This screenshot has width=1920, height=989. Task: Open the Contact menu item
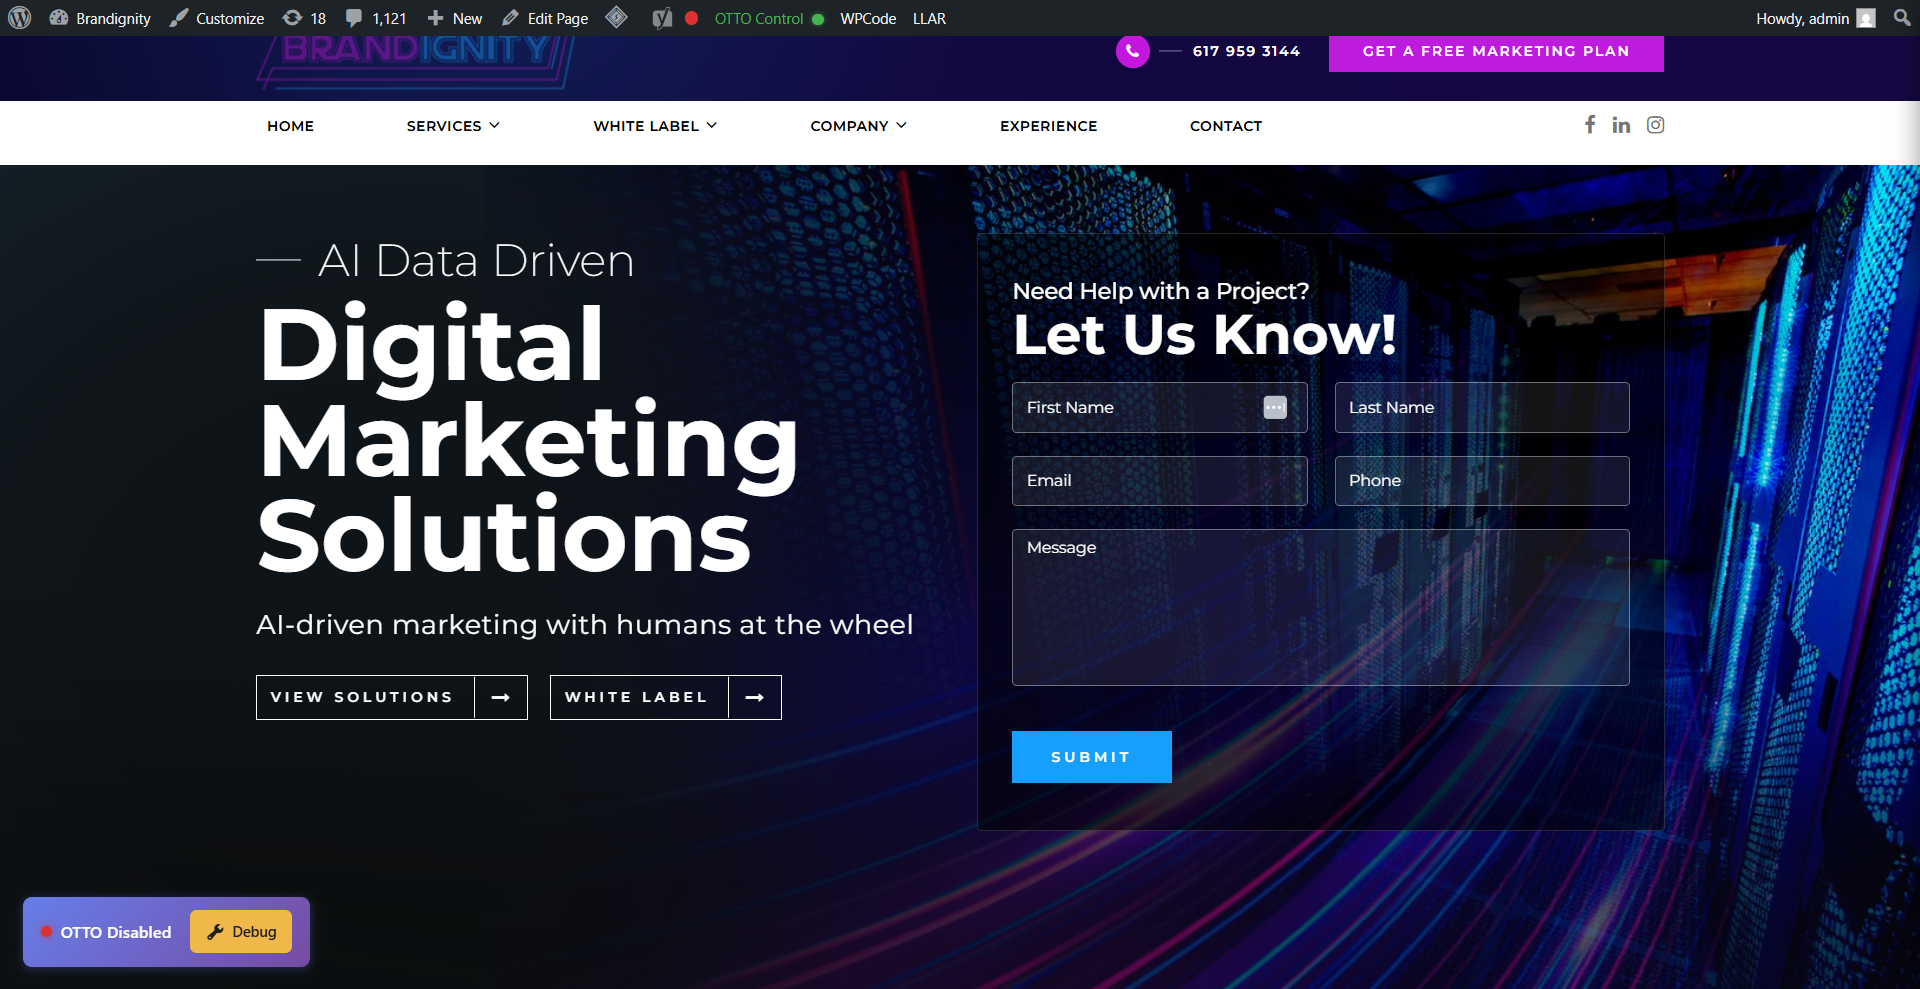1225,126
